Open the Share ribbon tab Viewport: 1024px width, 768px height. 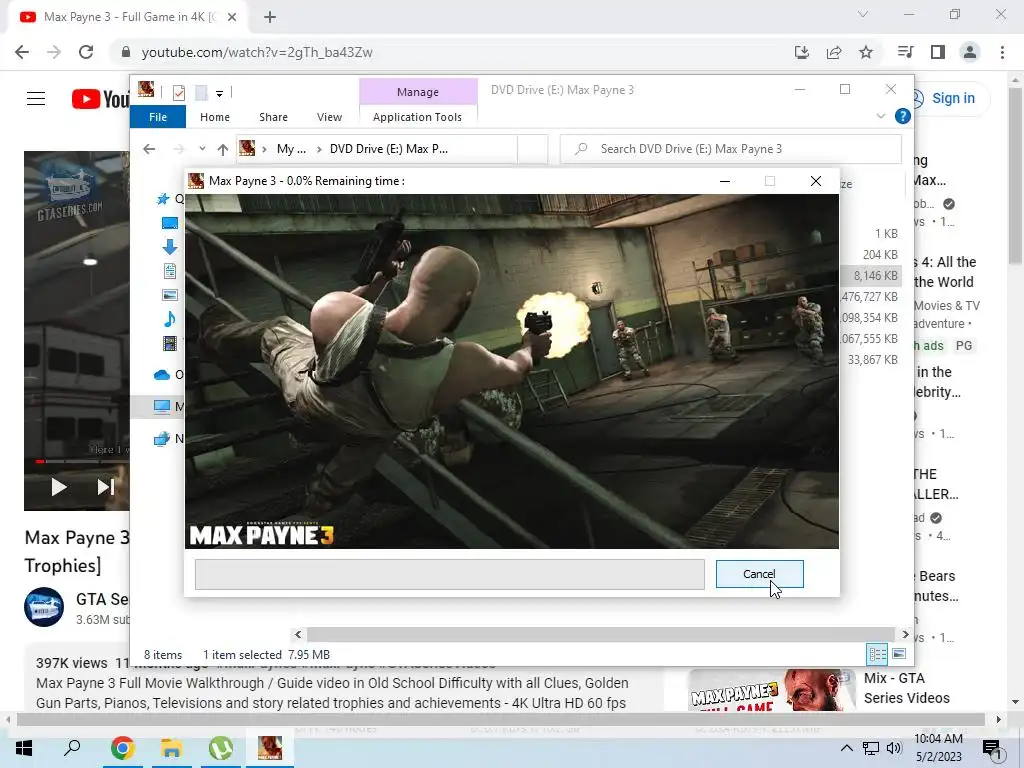273,117
